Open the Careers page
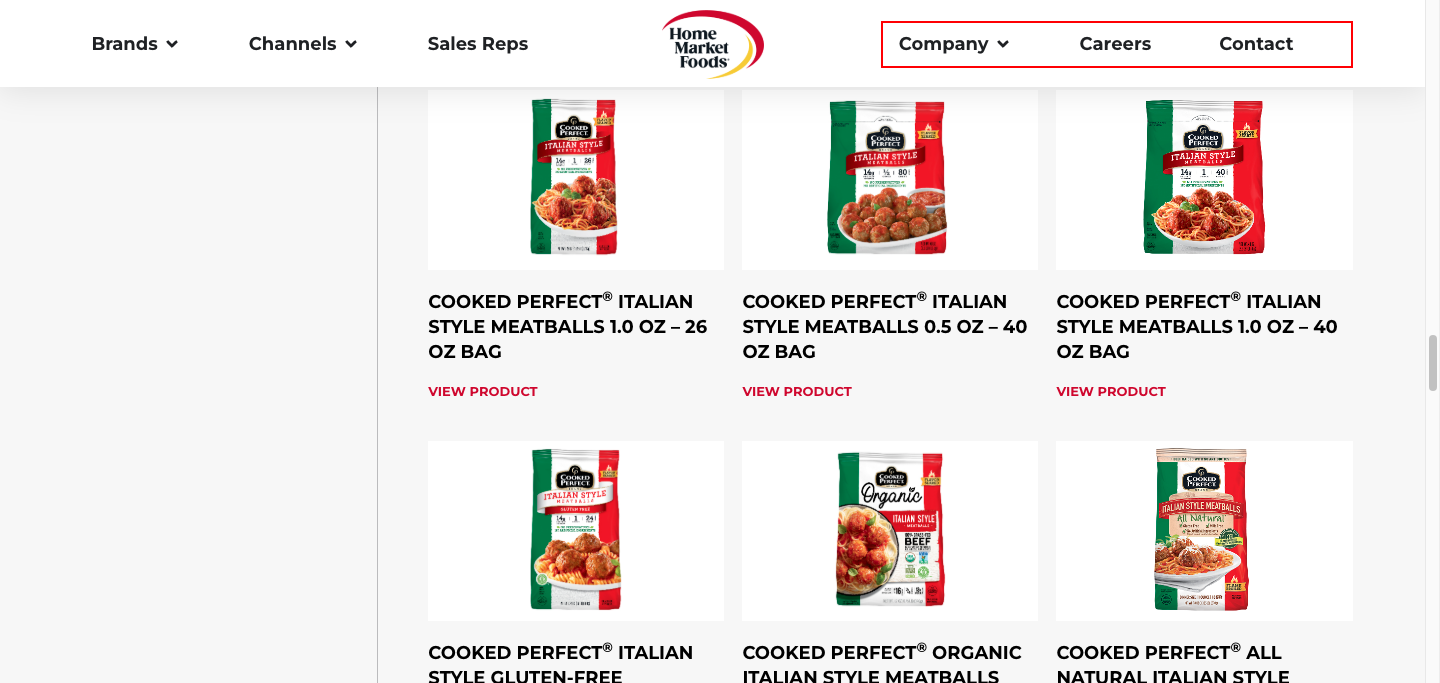 click(x=1115, y=44)
